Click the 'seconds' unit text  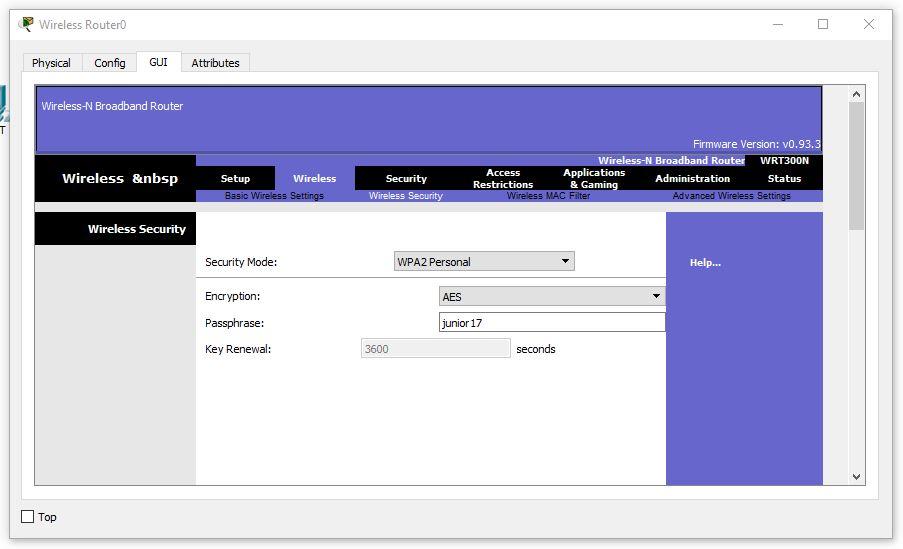536,349
